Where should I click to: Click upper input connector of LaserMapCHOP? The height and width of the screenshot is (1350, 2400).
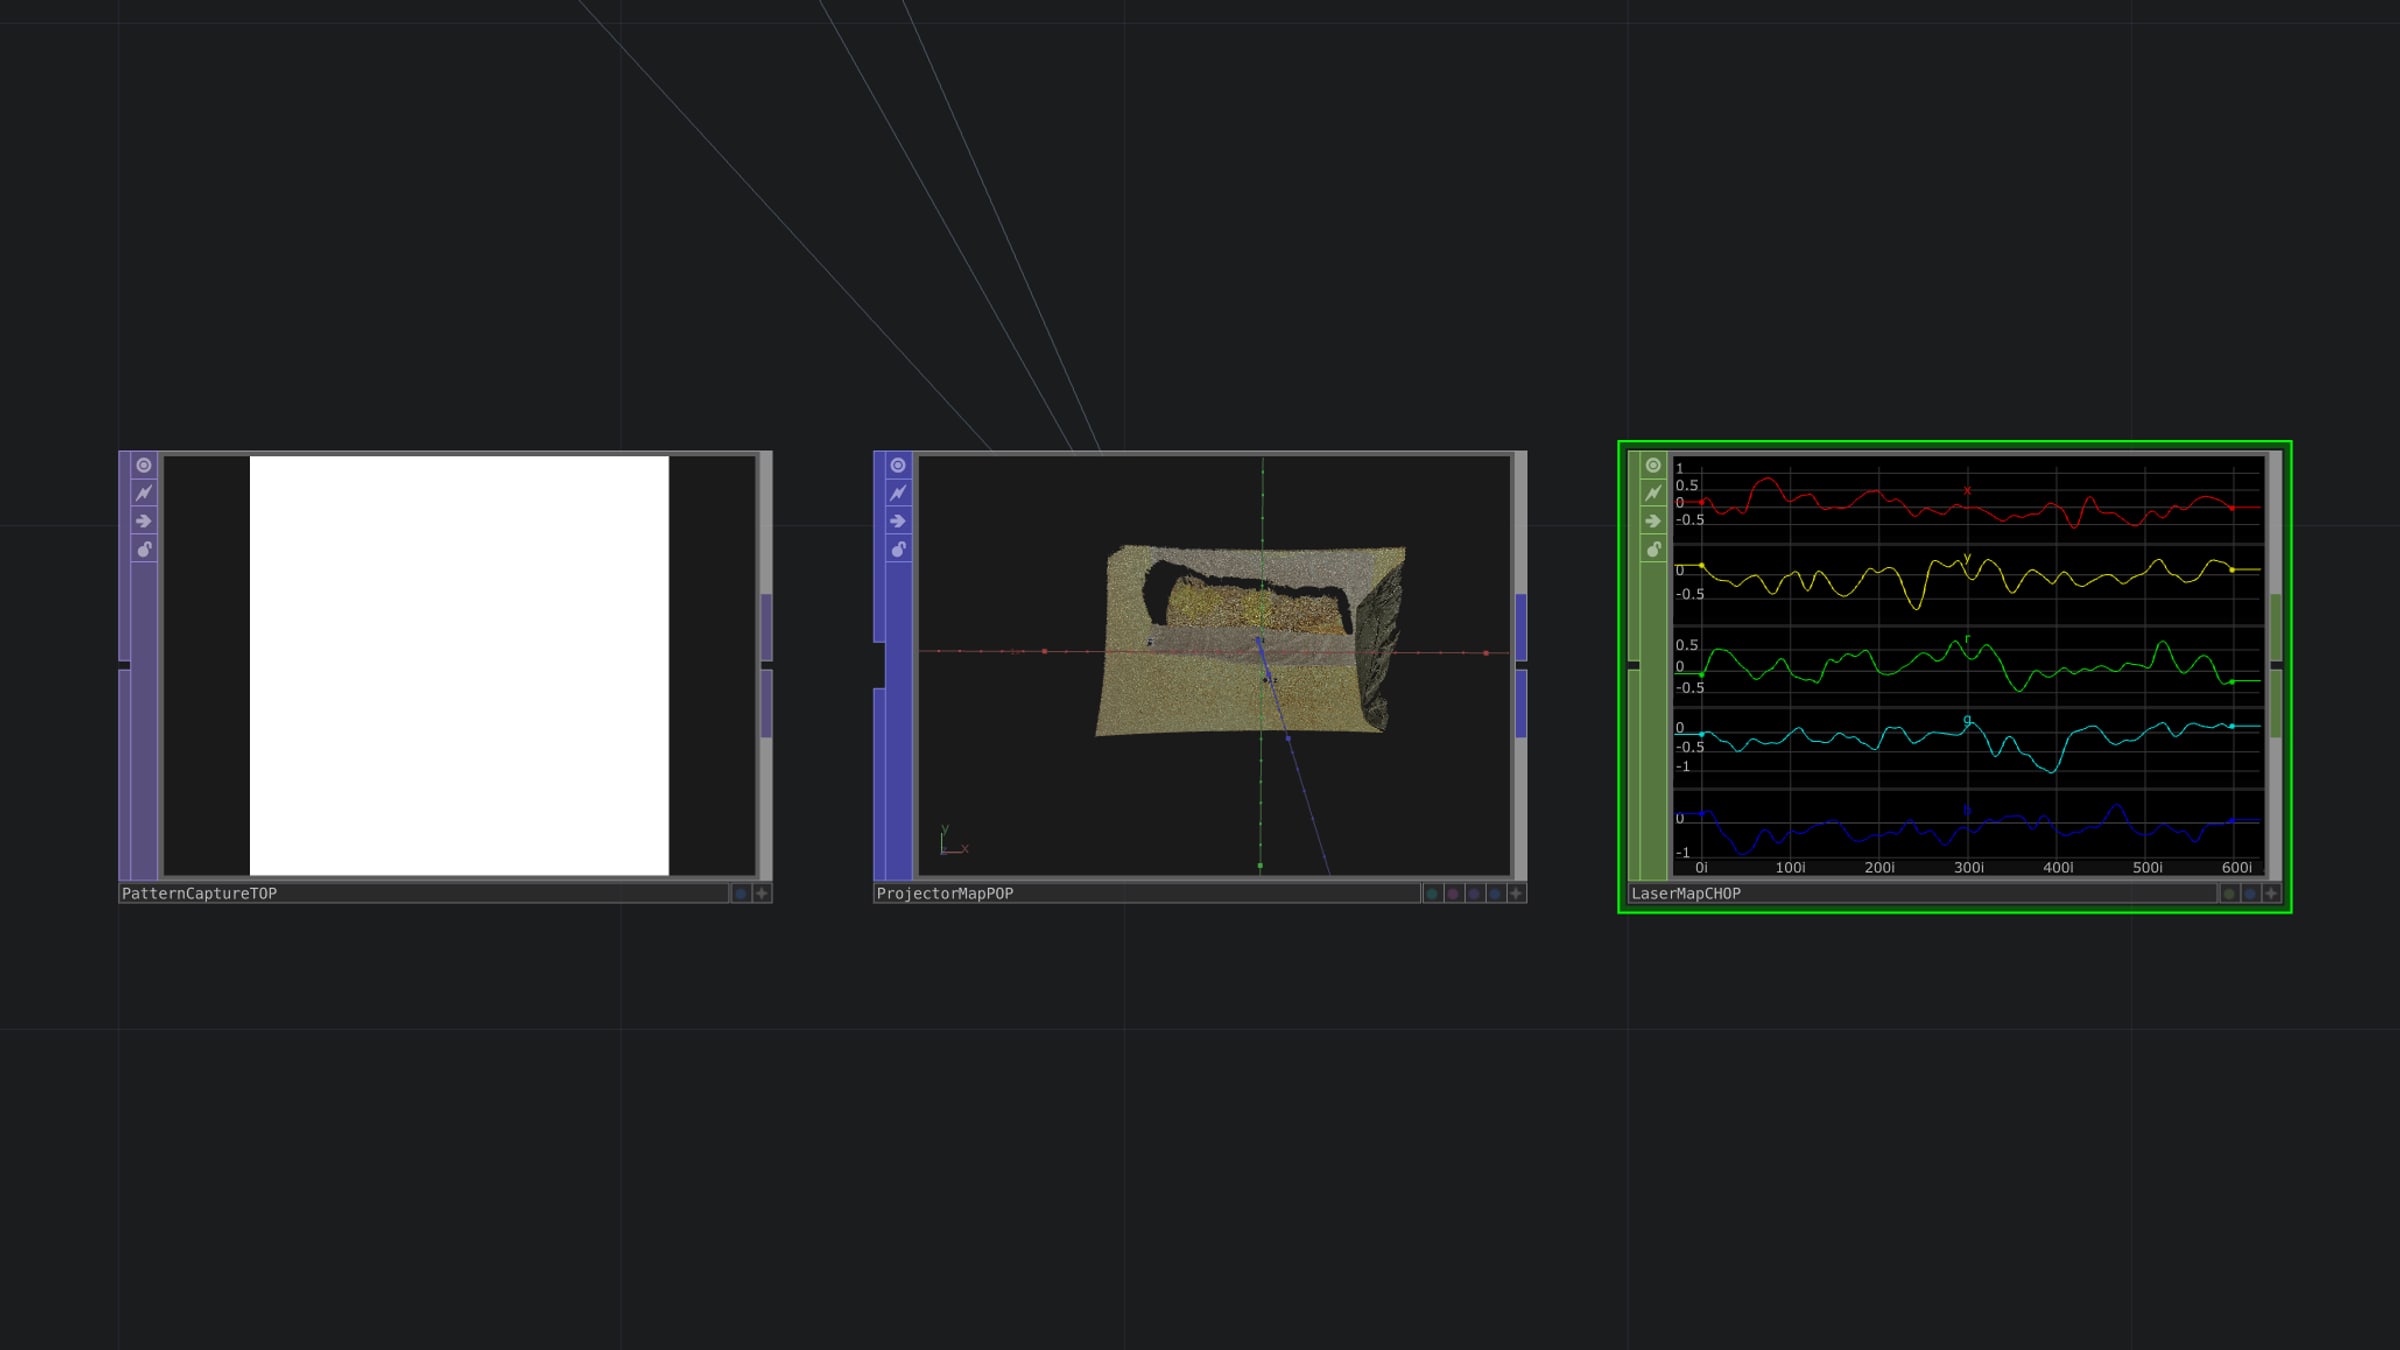1634,556
